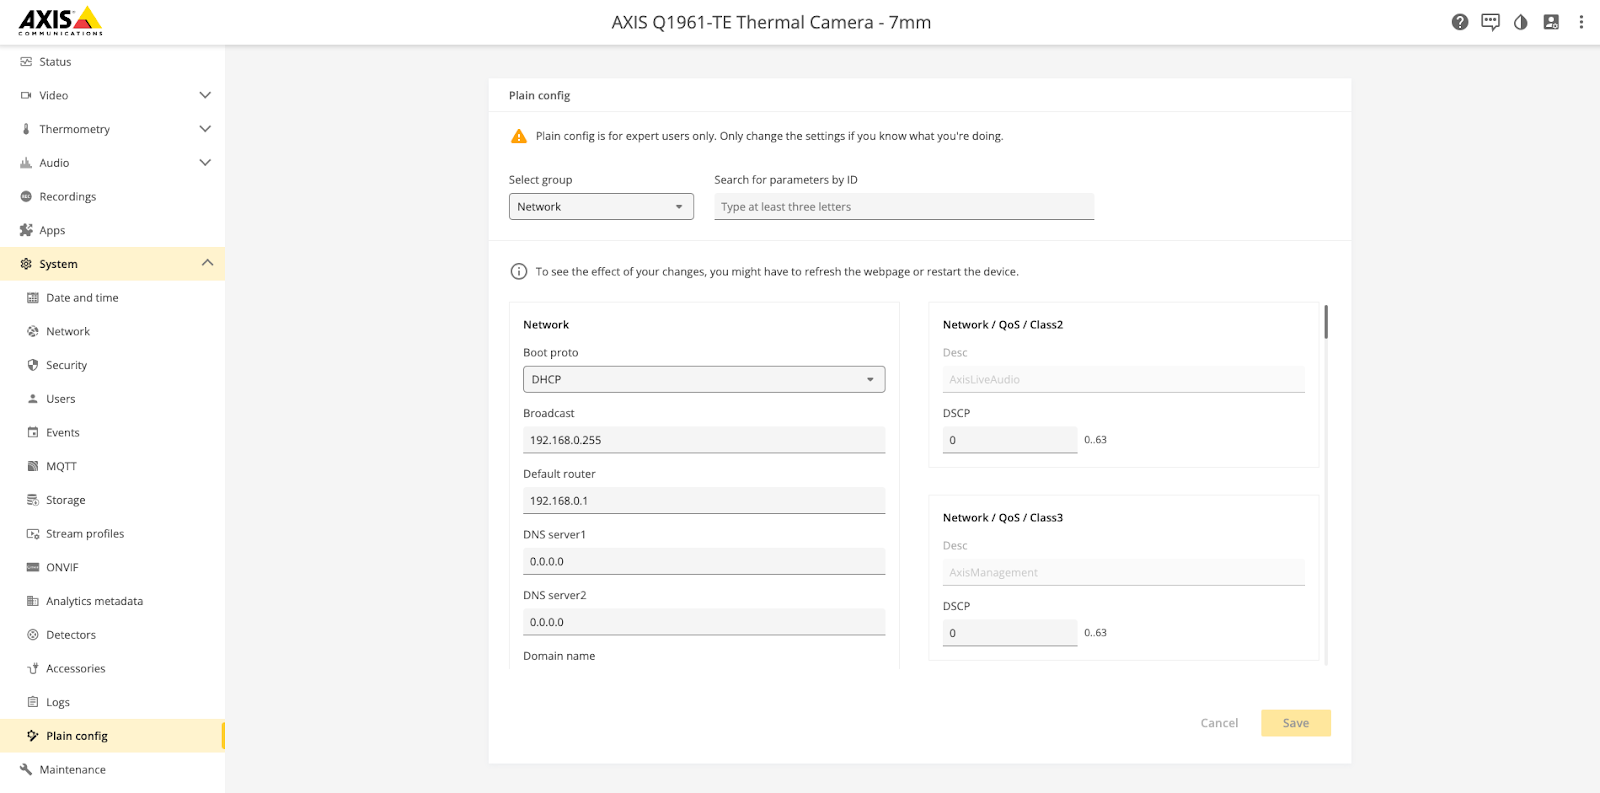Screen dimensions: 1600x793
Task: Click the Detectors icon in the sidebar
Action: pyautogui.click(x=33, y=635)
